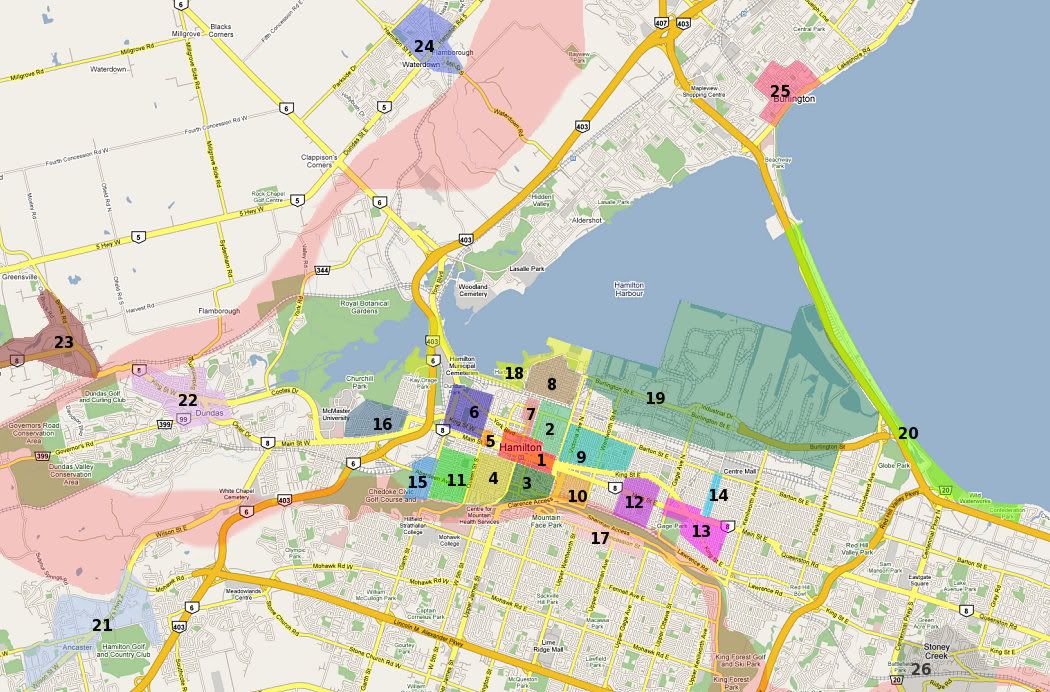Click the route 99 marker beside Dundas

pyautogui.click(x=184, y=419)
